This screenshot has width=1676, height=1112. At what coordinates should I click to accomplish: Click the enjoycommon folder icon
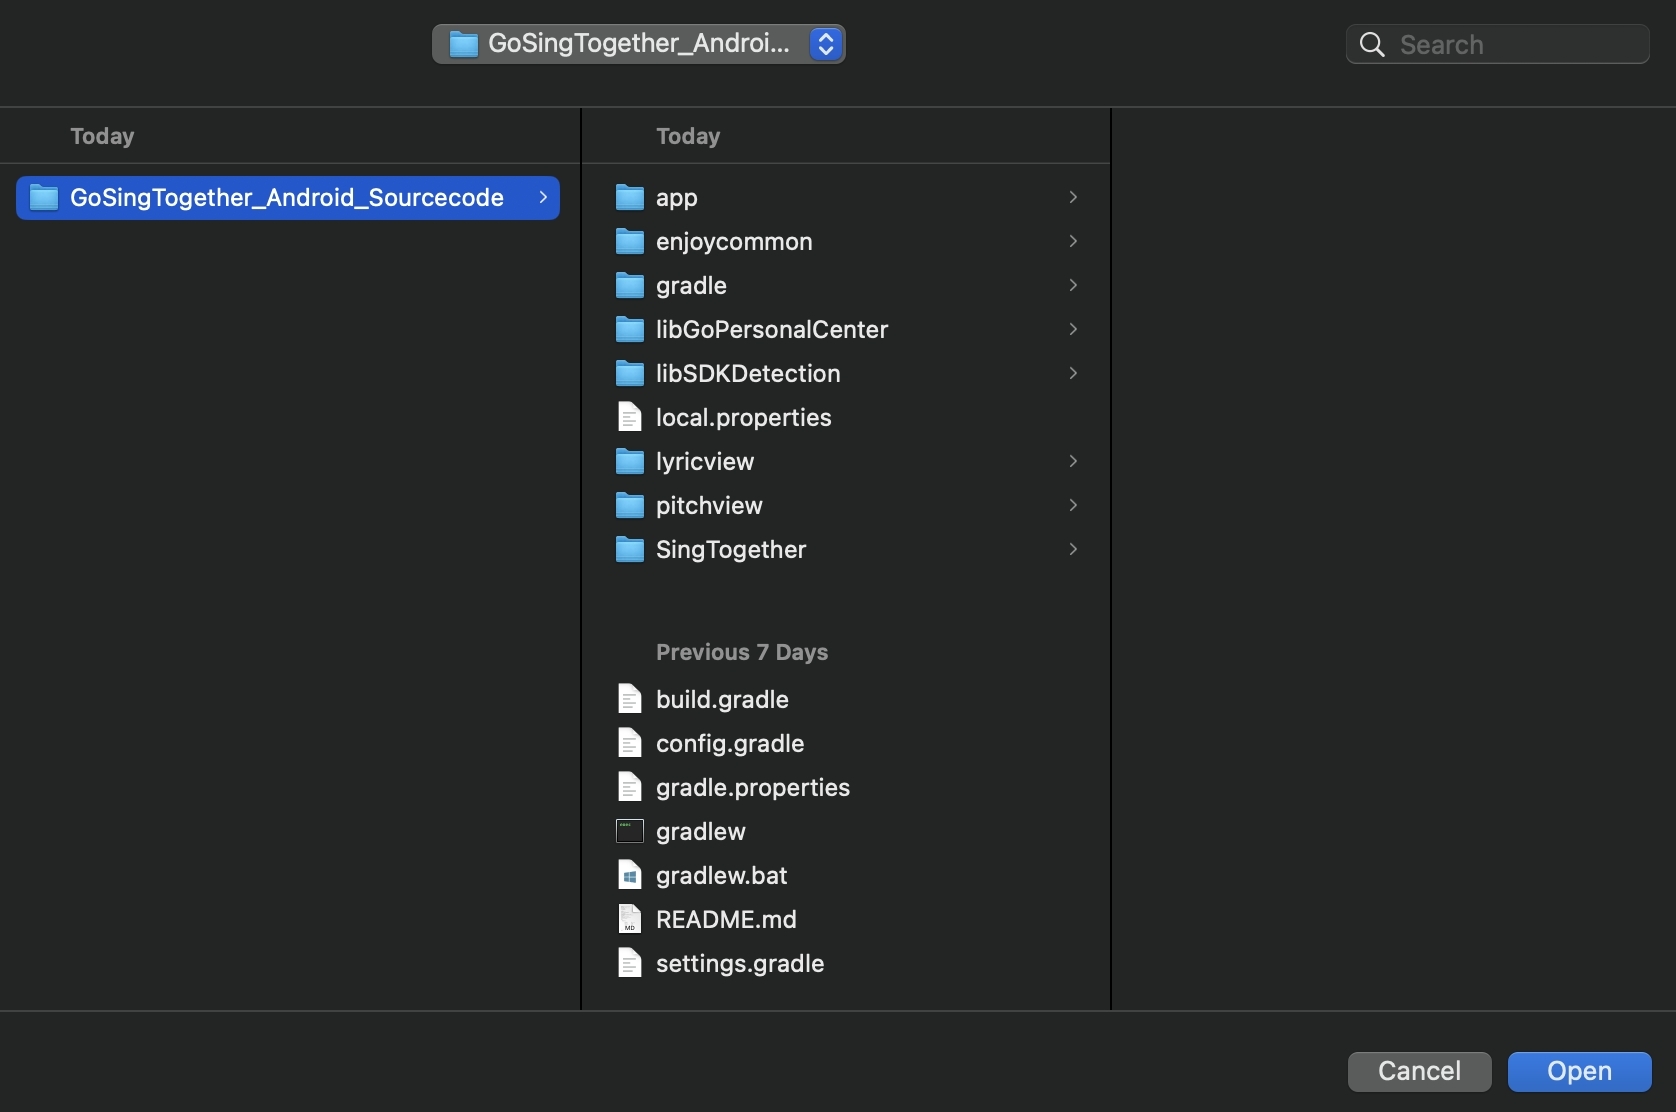[x=629, y=241]
